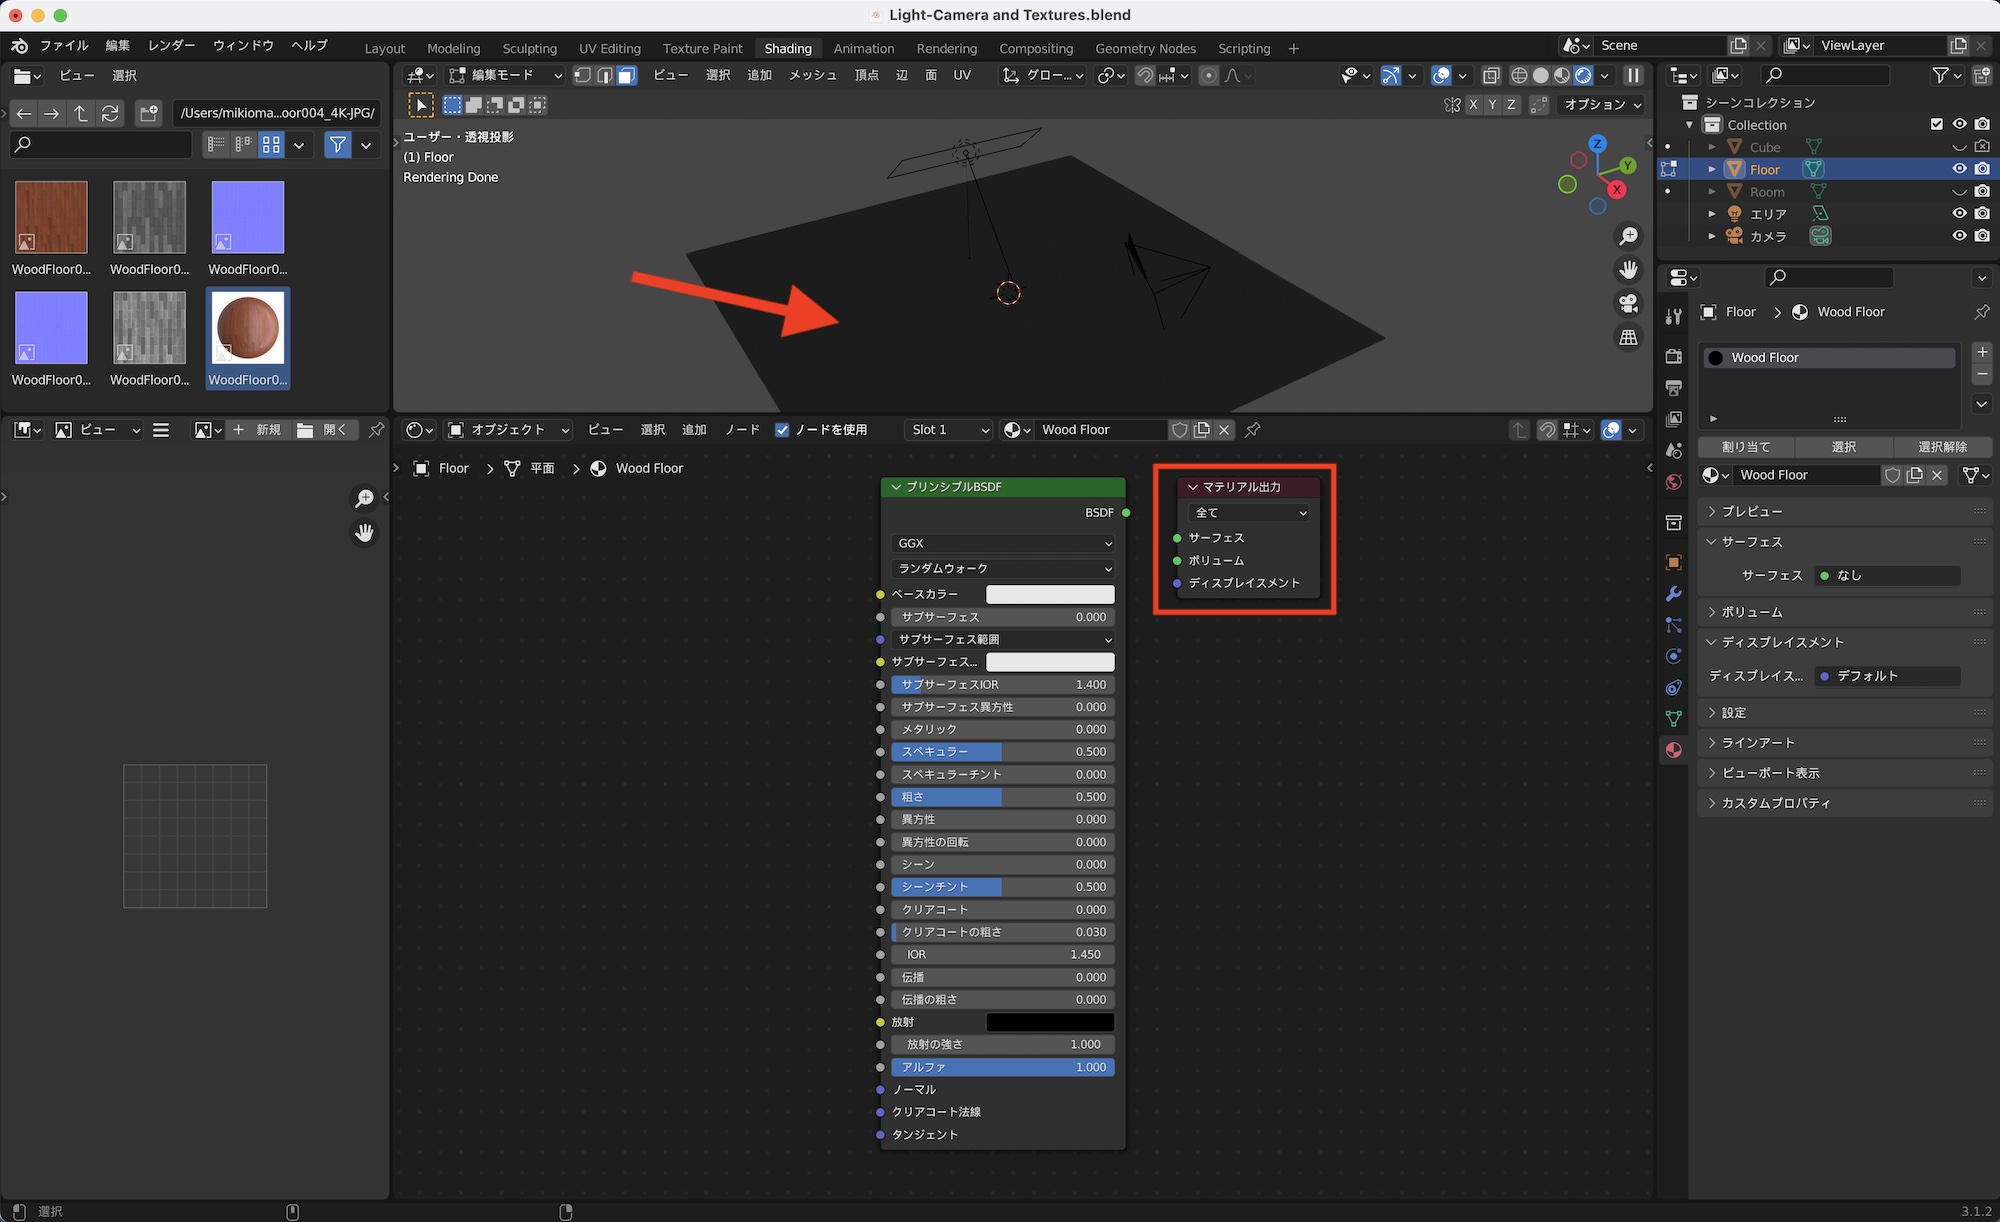Open the Slot 1 dropdown
Screen dimensions: 2000x1222
[x=949, y=430]
